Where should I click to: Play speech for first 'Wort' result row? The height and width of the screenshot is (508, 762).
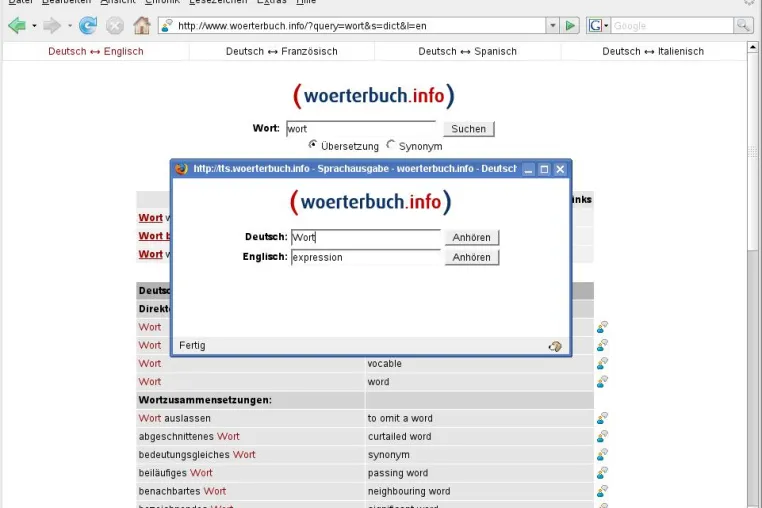pyautogui.click(x=603, y=327)
